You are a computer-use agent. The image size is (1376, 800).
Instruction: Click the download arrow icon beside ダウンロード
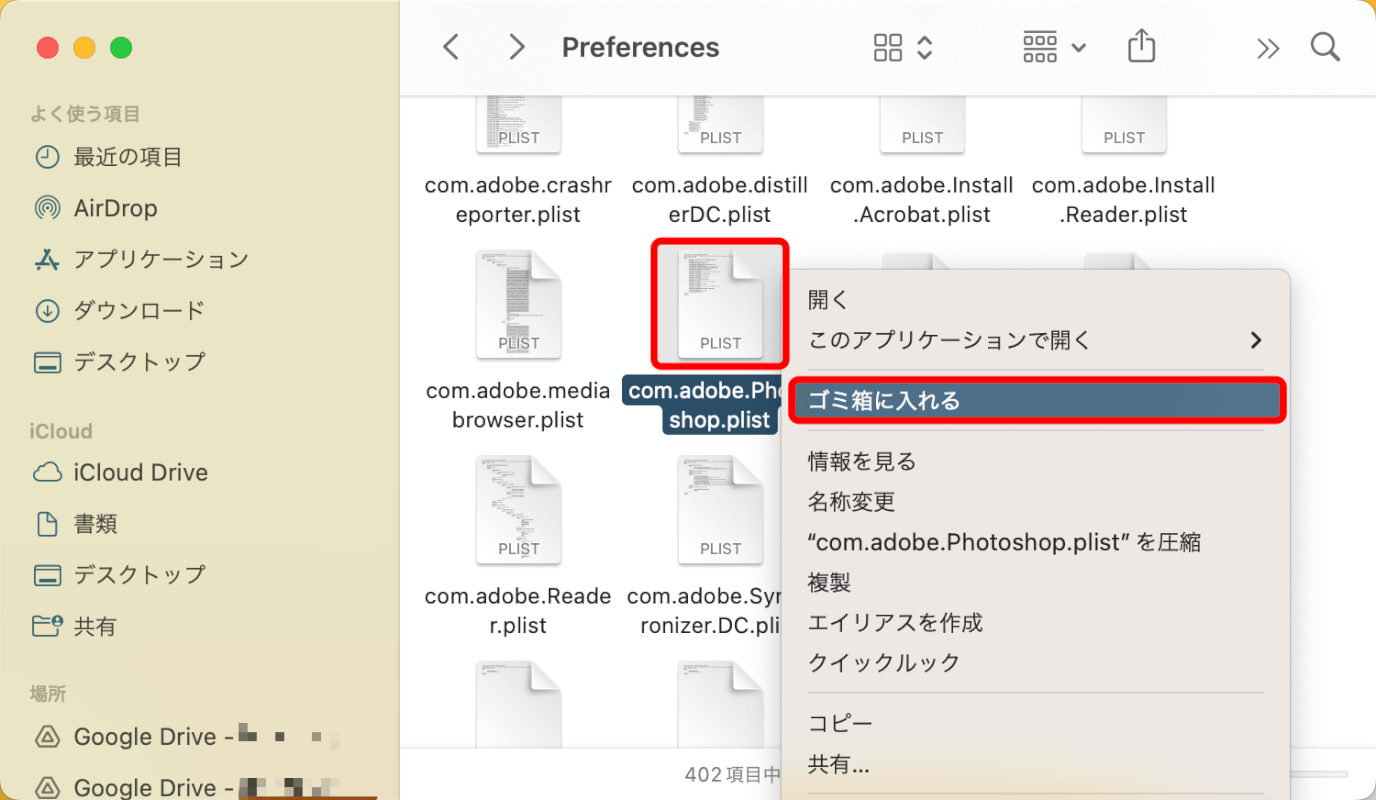pyautogui.click(x=47, y=310)
